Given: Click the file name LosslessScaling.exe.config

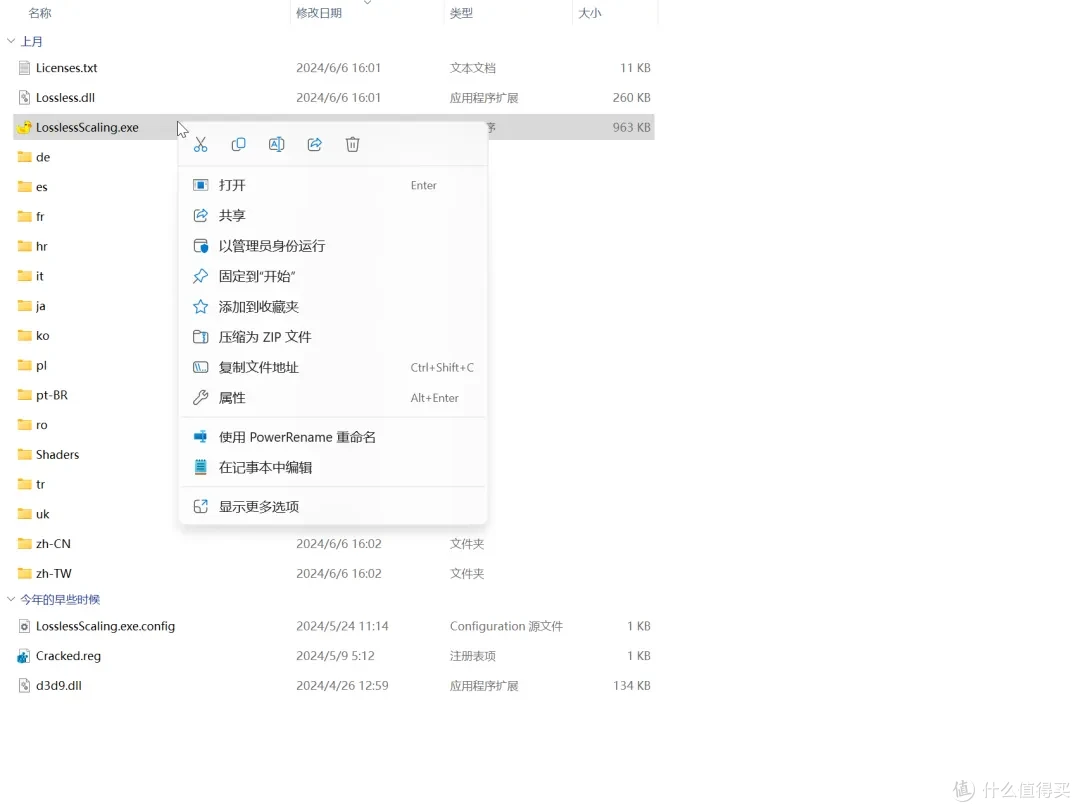Looking at the screenshot, I should (105, 626).
